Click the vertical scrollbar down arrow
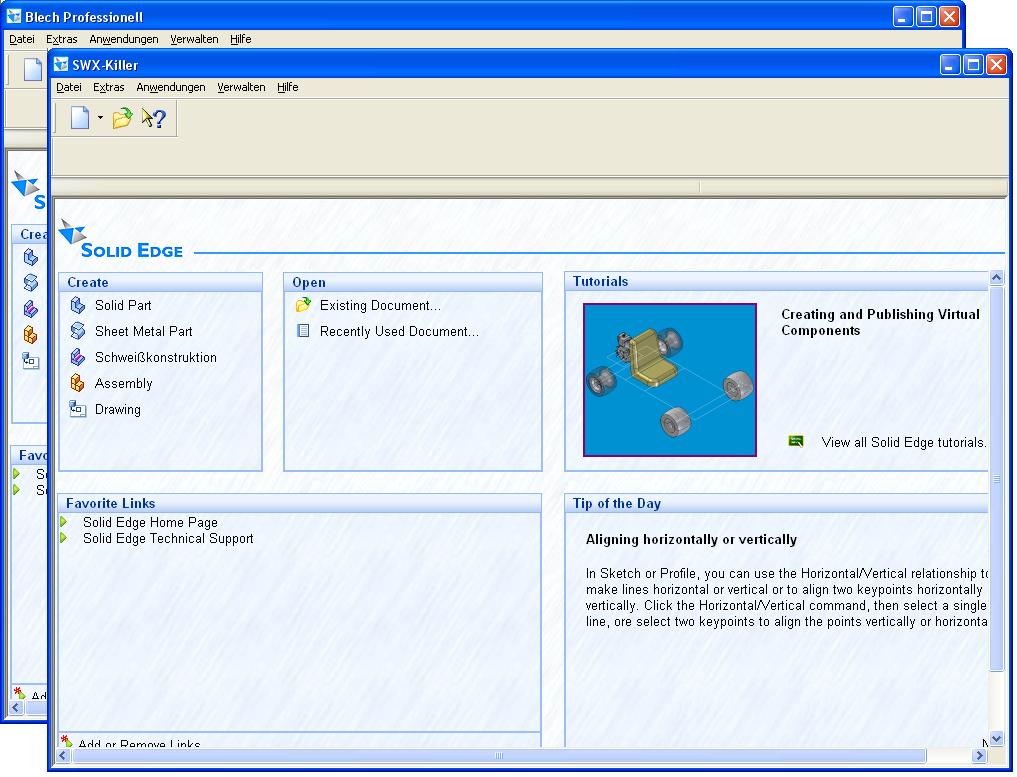The width and height of the screenshot is (1017, 777). coord(997,738)
